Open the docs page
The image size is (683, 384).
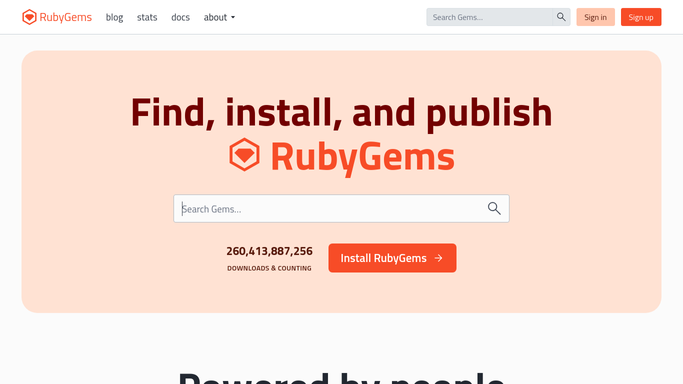(180, 17)
